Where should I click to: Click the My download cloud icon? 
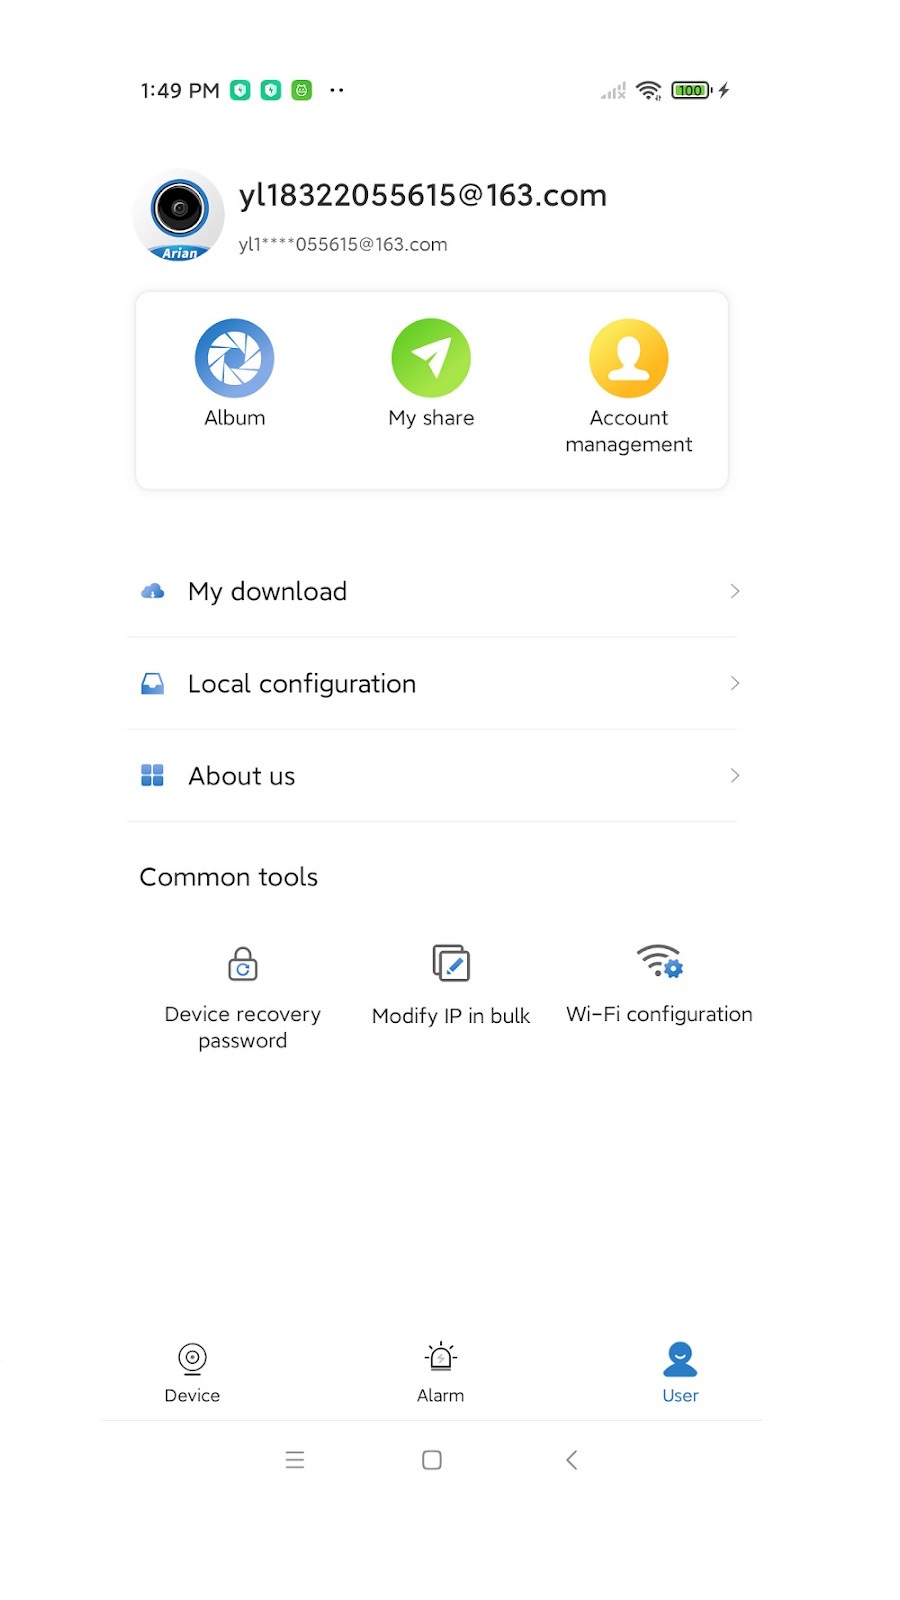click(152, 591)
